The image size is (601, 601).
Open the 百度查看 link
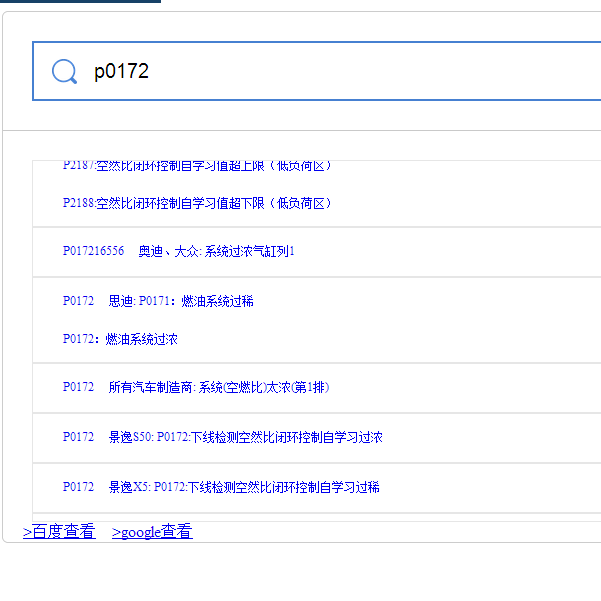point(59,532)
